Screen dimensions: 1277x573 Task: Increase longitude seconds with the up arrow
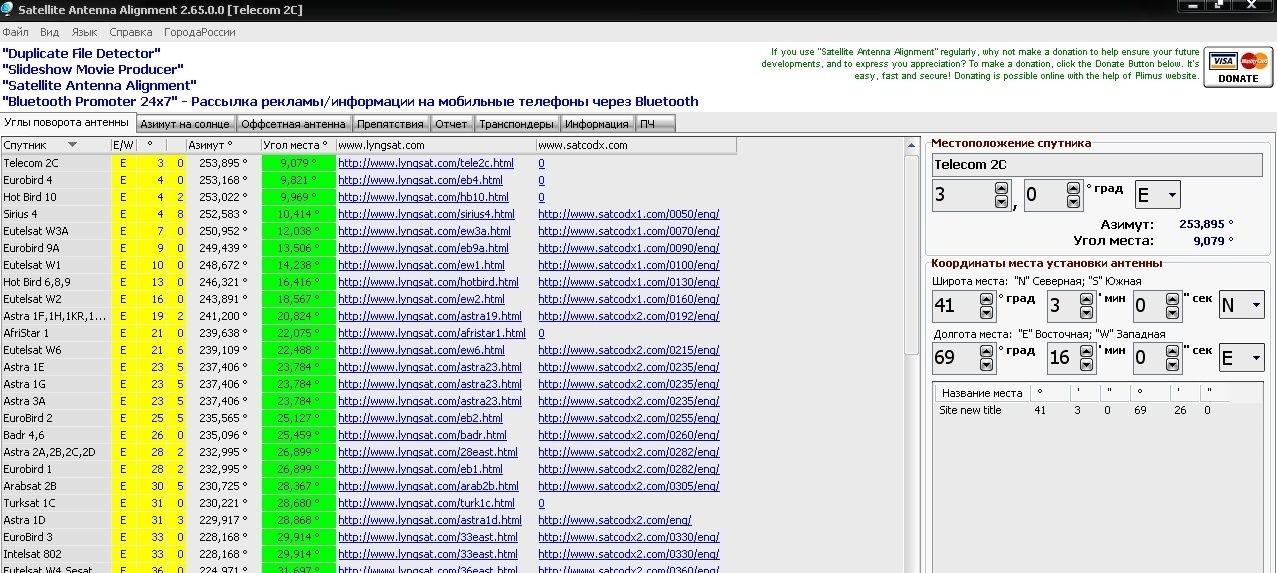1171,351
